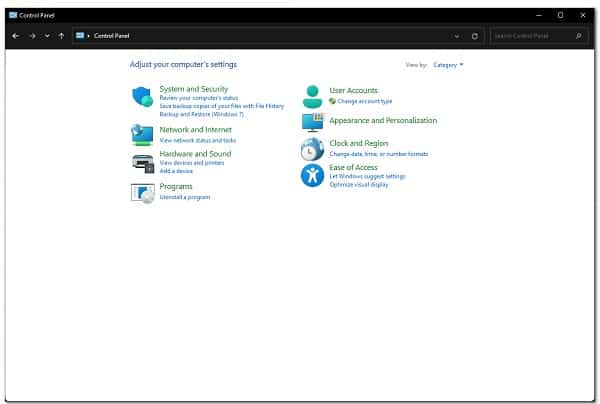Open User Accounts category

click(354, 91)
